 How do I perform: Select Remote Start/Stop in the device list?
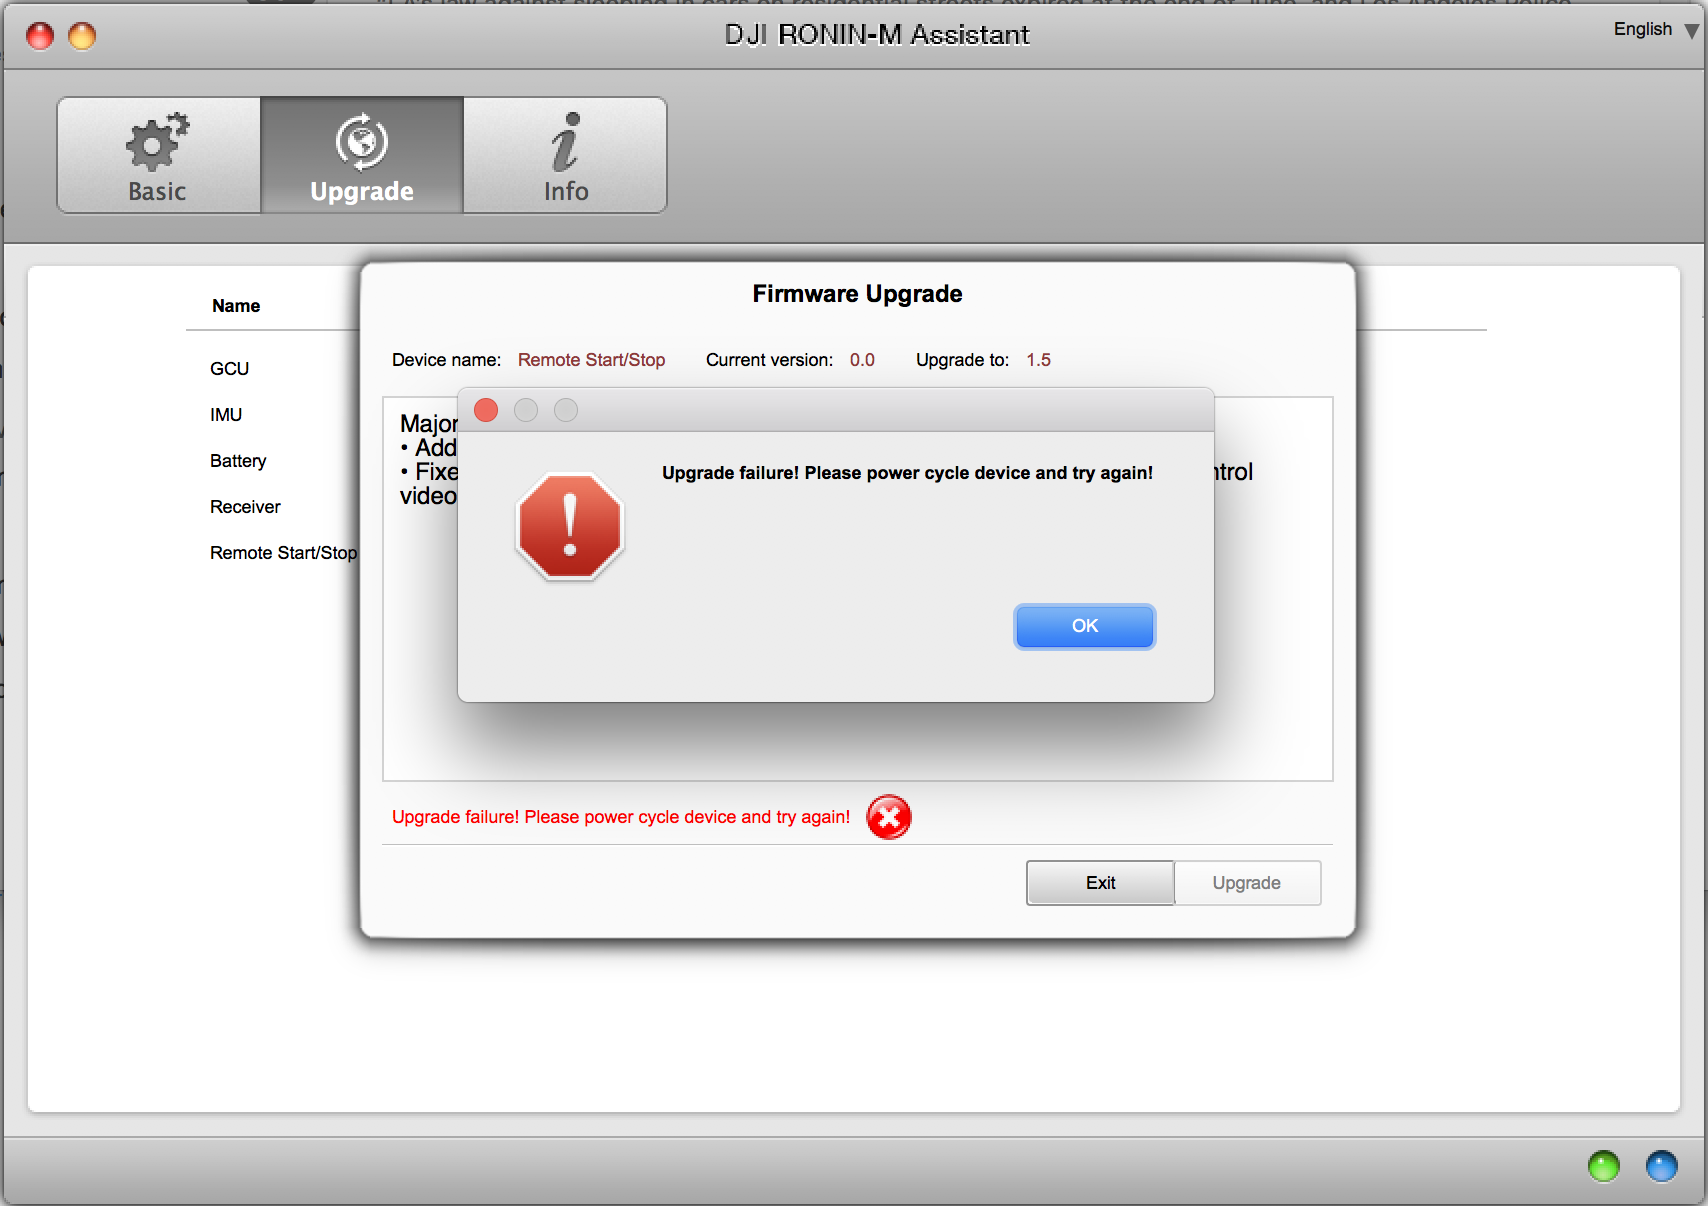click(283, 553)
